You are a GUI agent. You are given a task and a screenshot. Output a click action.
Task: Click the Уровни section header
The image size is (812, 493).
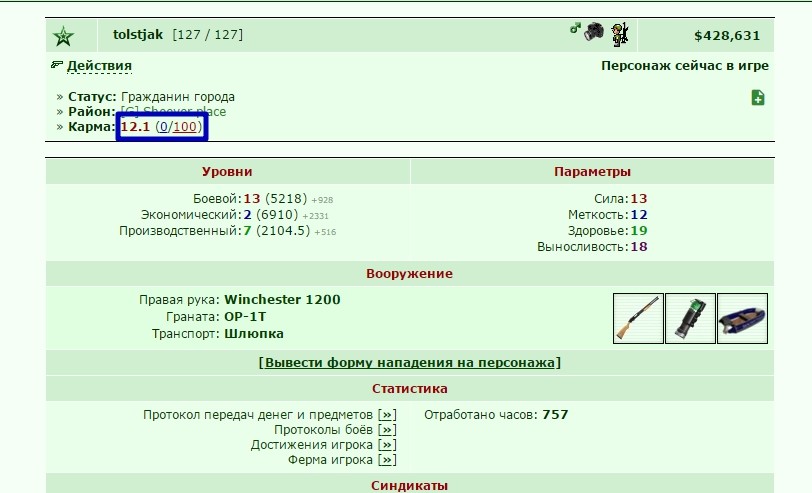tap(227, 171)
